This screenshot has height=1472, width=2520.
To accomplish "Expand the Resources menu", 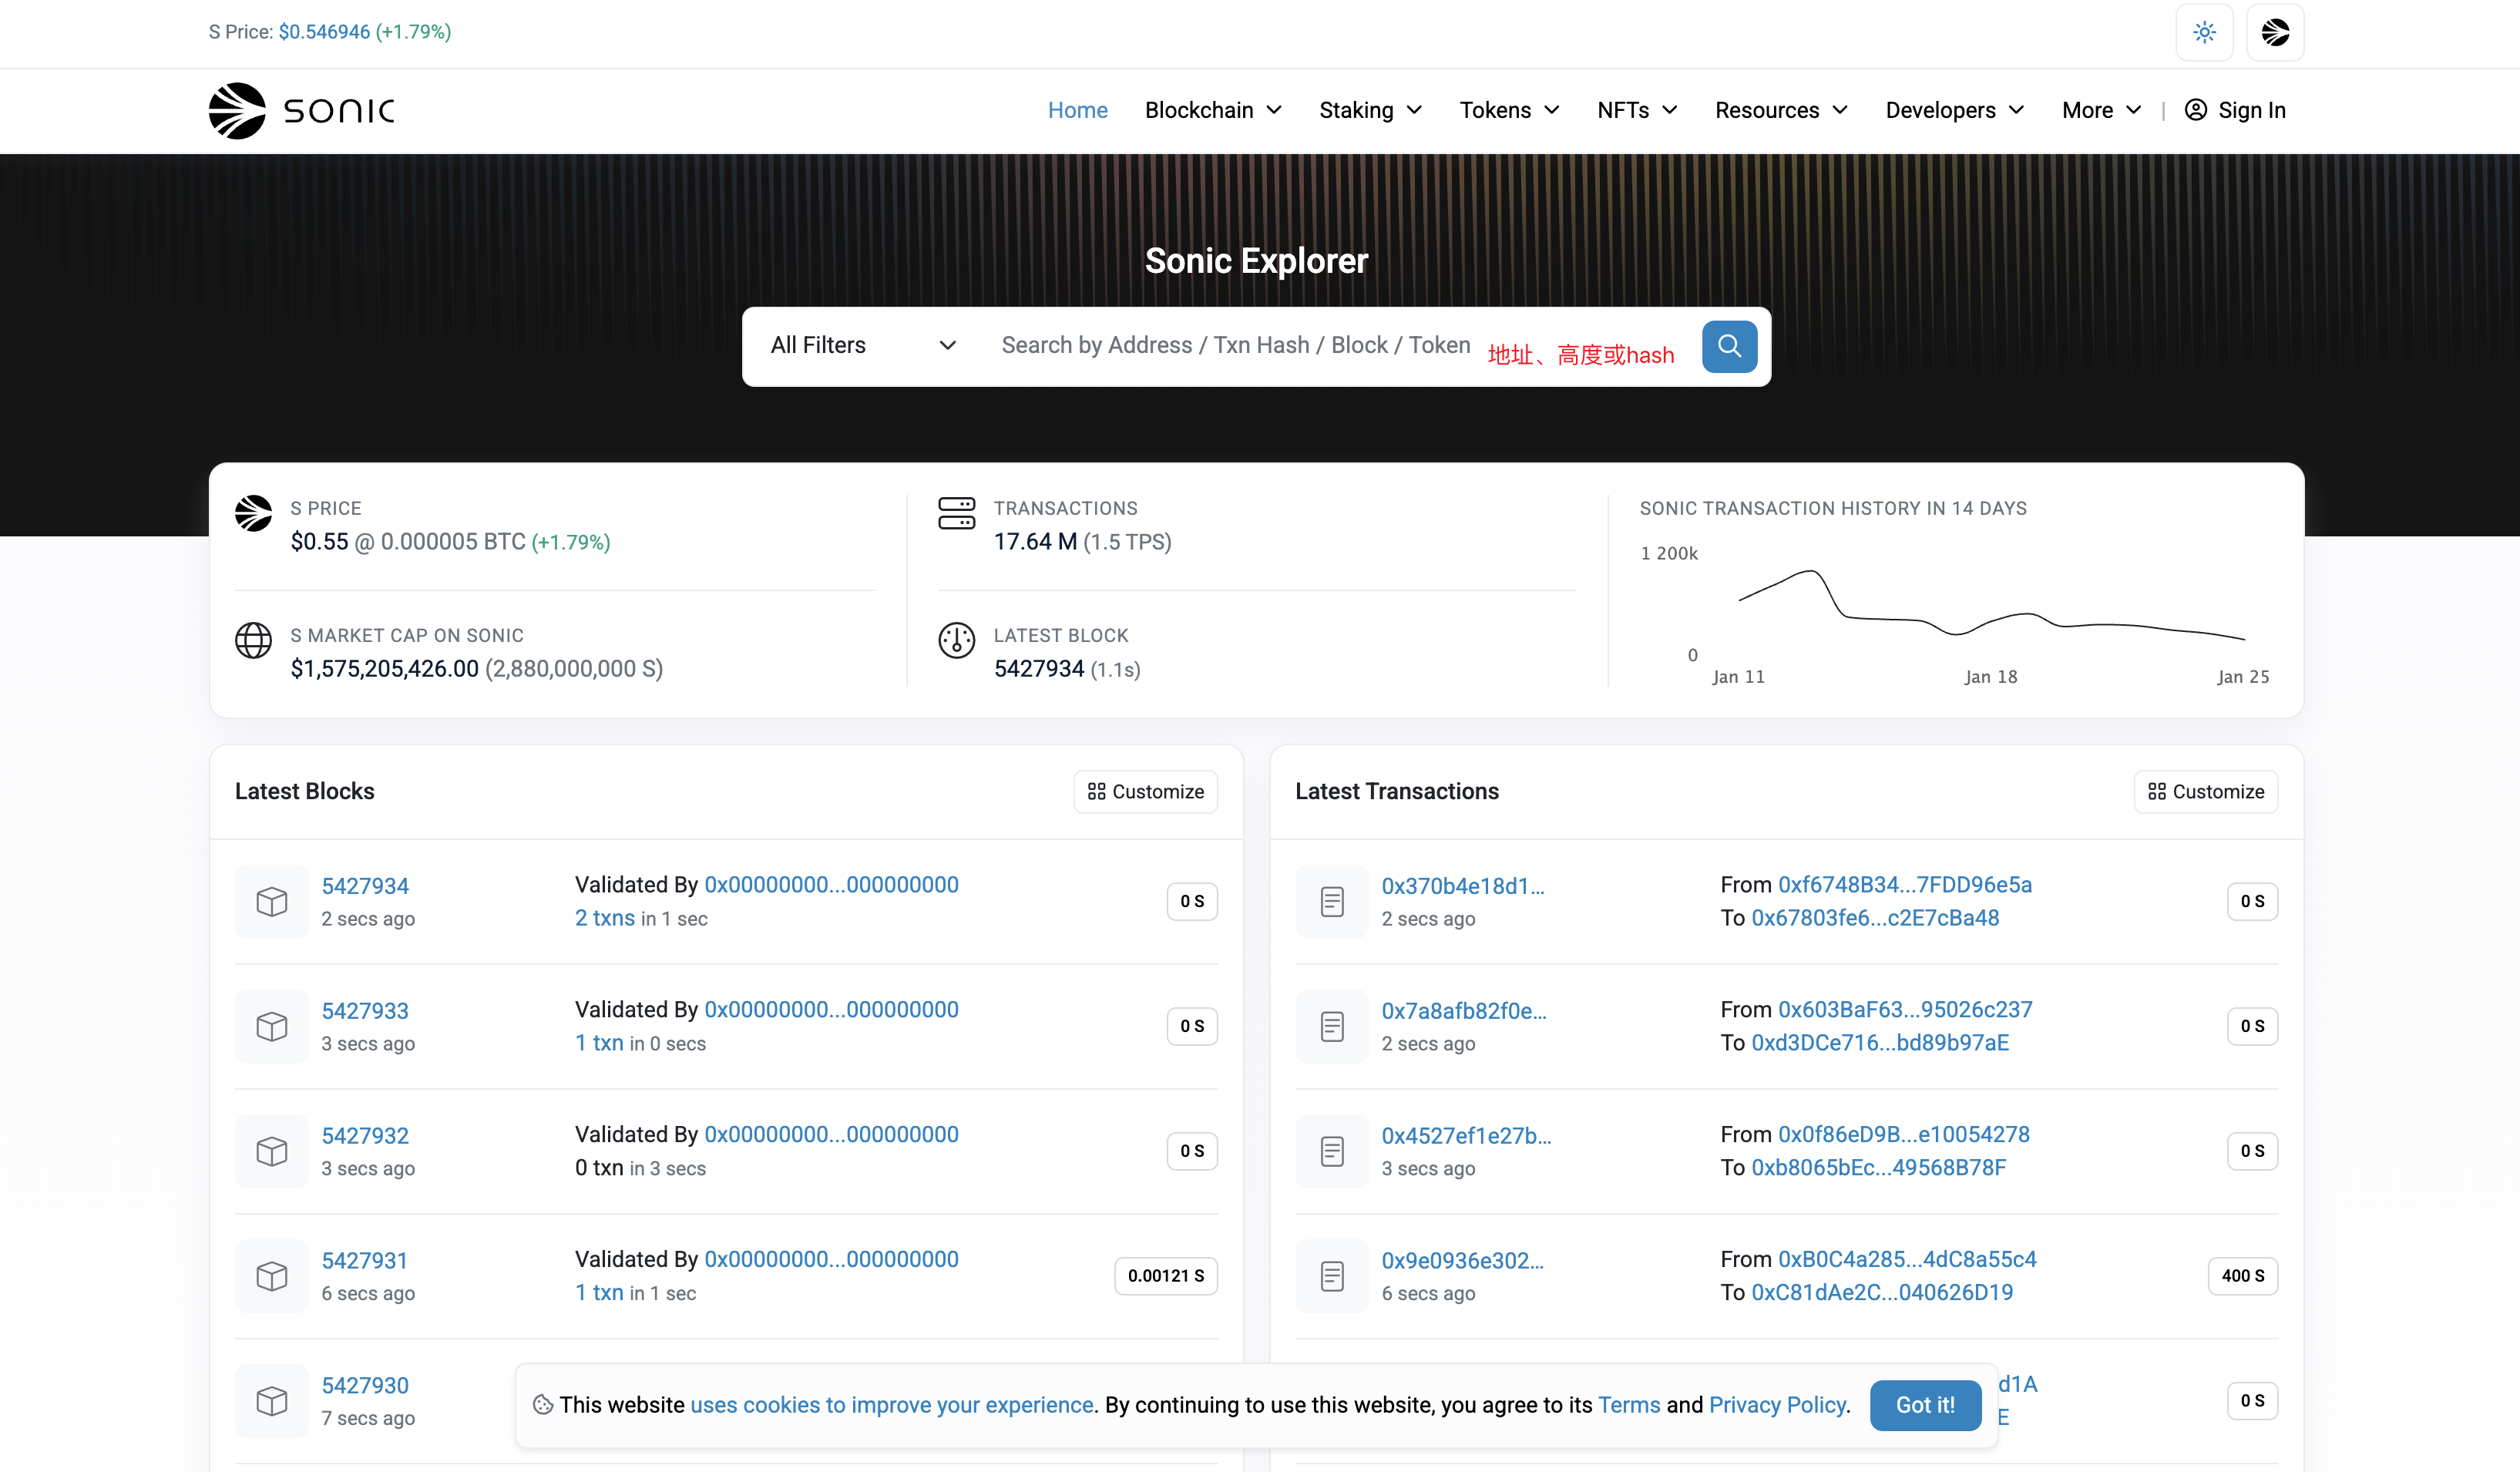I will click(x=1781, y=110).
